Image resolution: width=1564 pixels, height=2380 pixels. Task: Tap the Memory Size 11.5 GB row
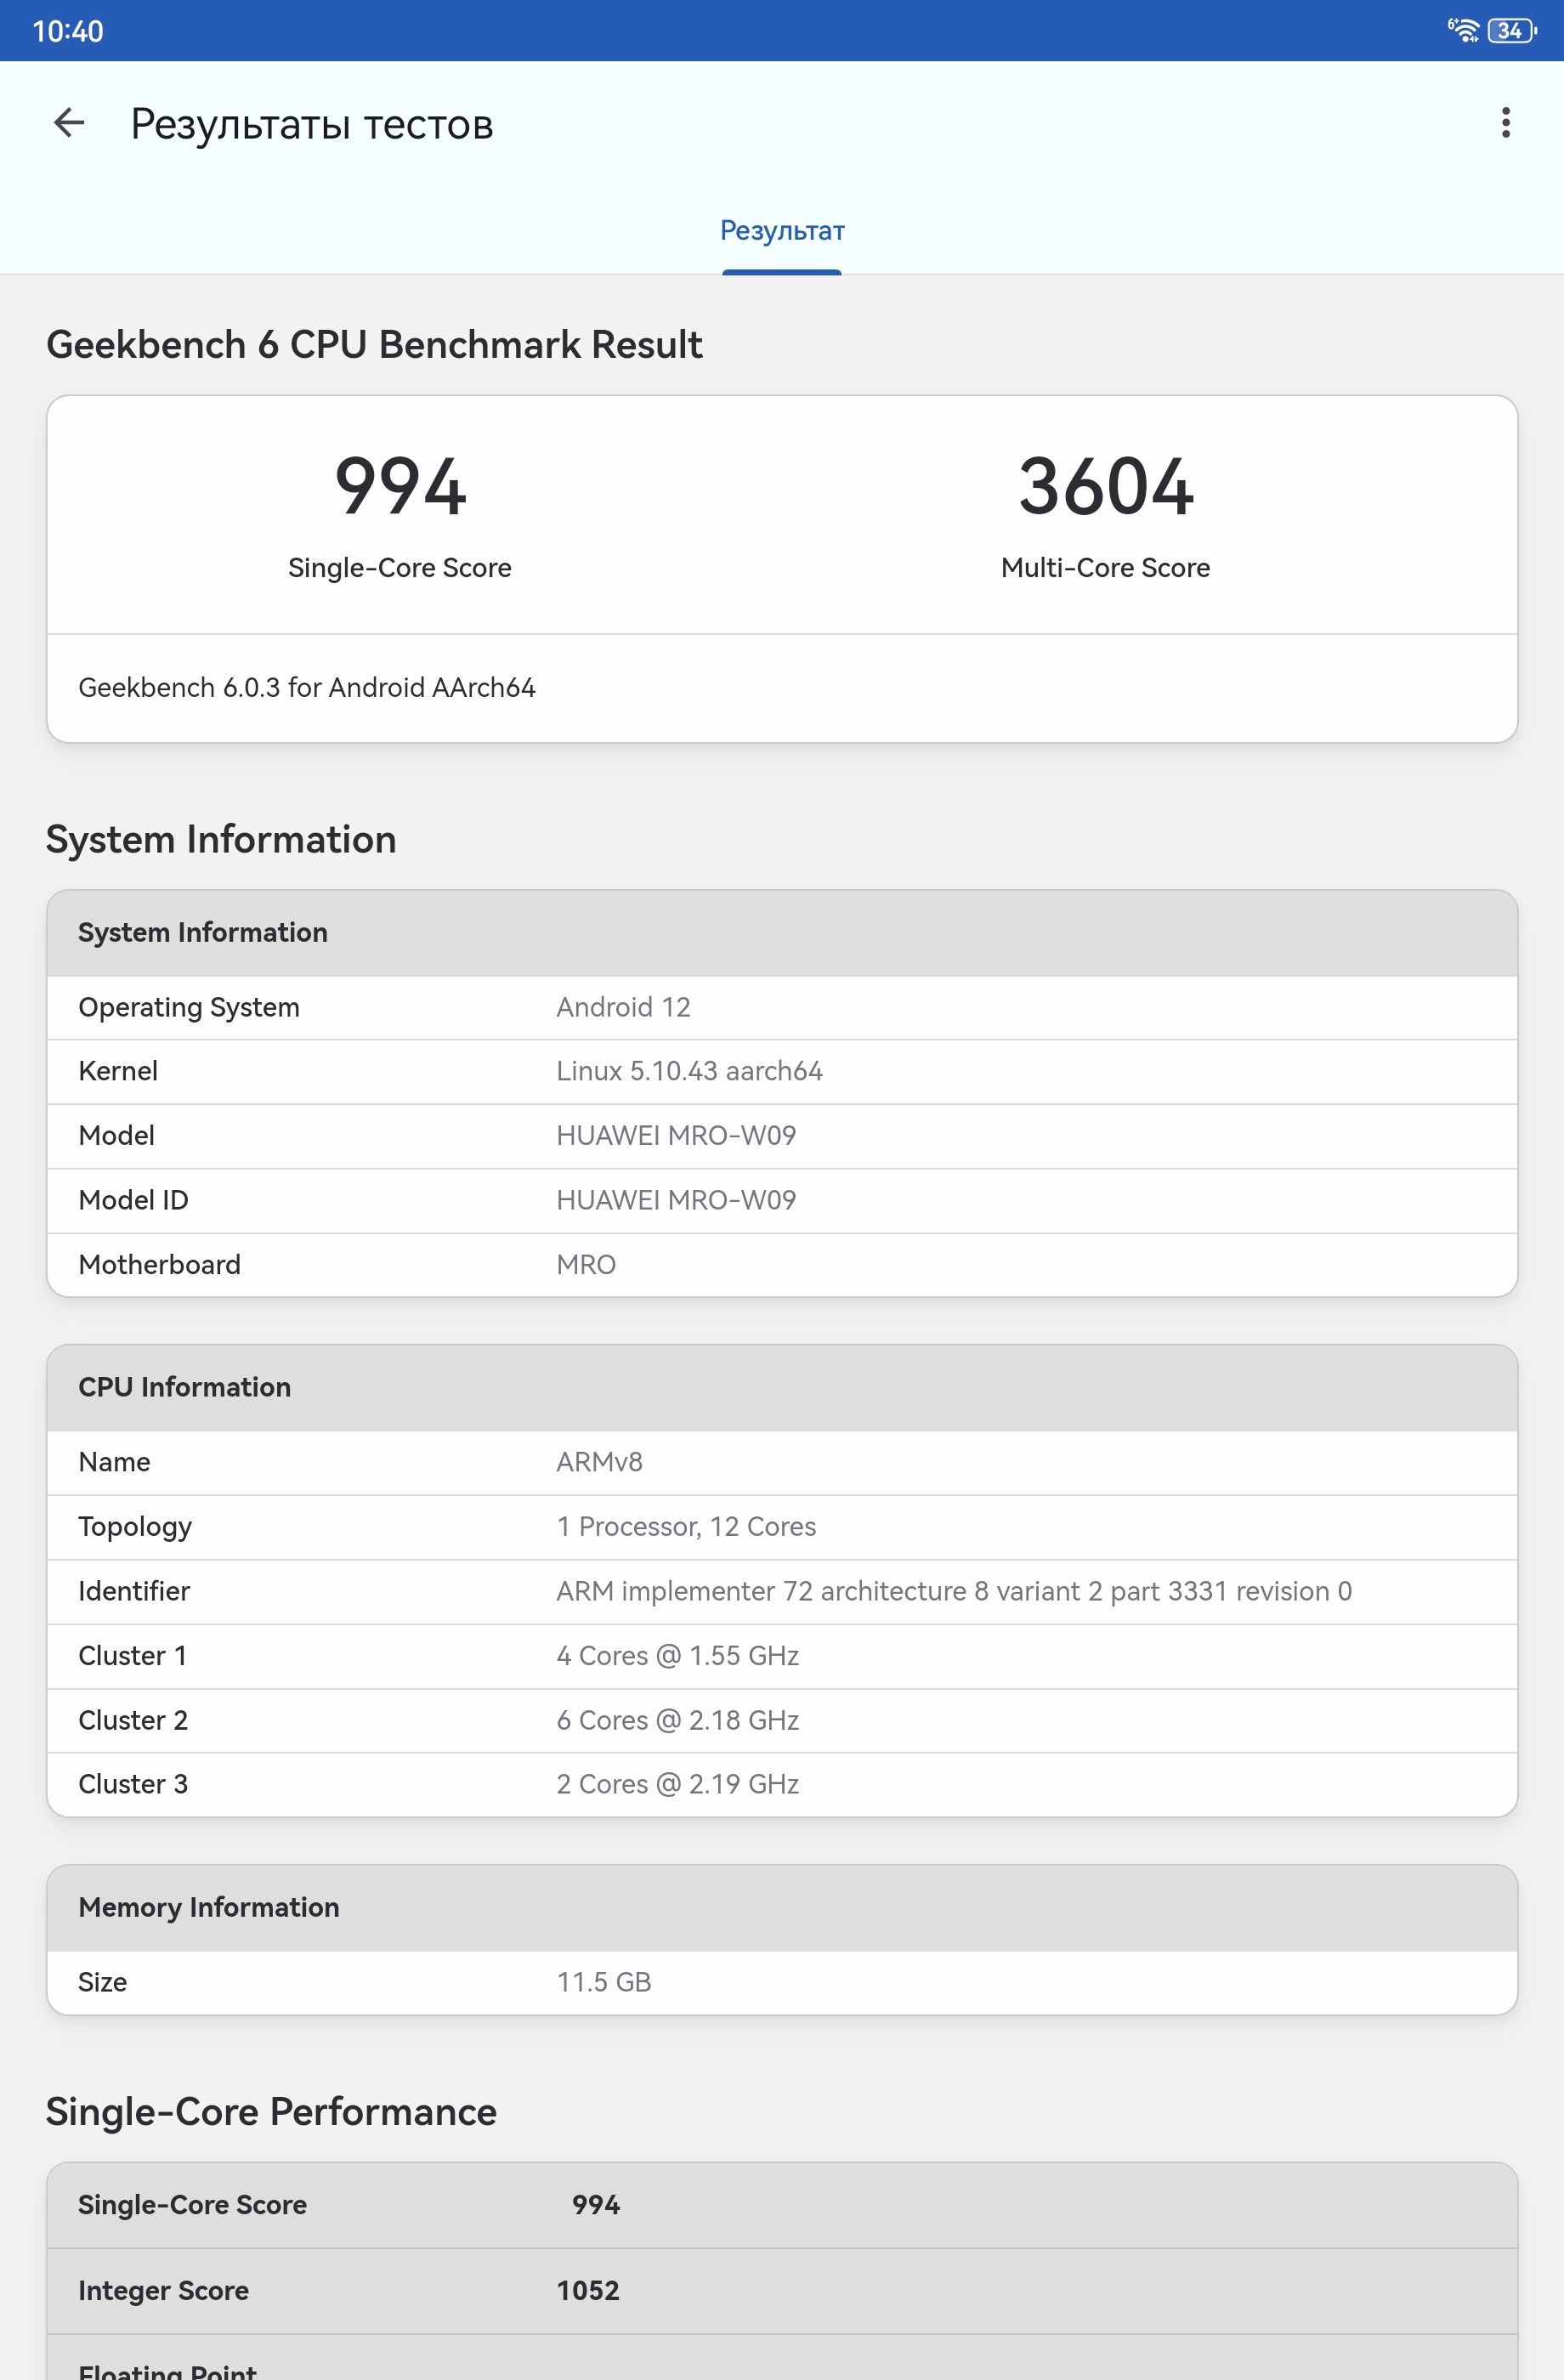782,1982
